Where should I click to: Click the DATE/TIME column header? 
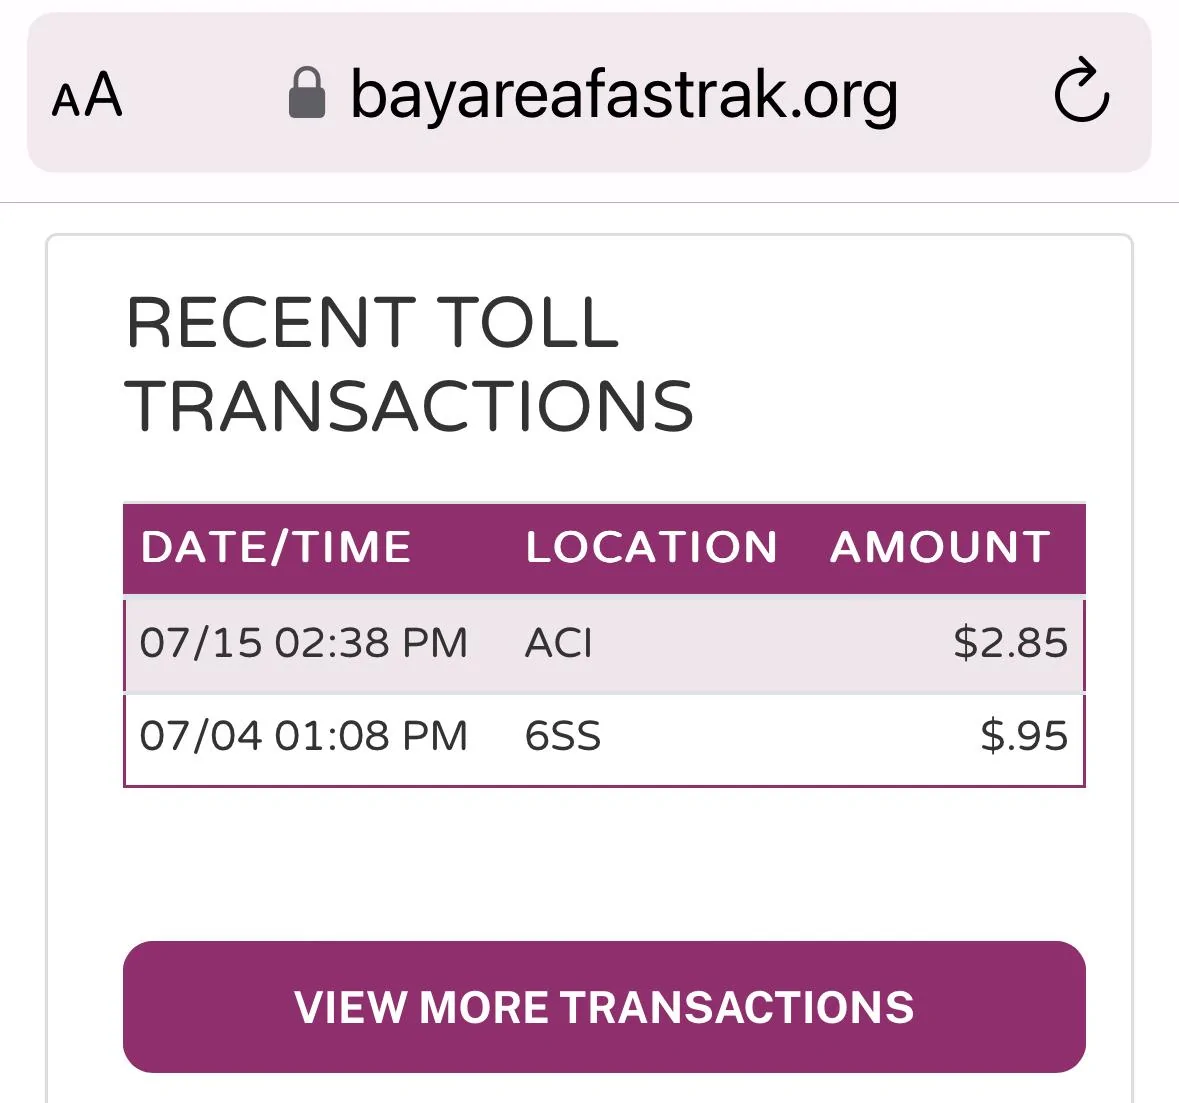click(x=275, y=547)
